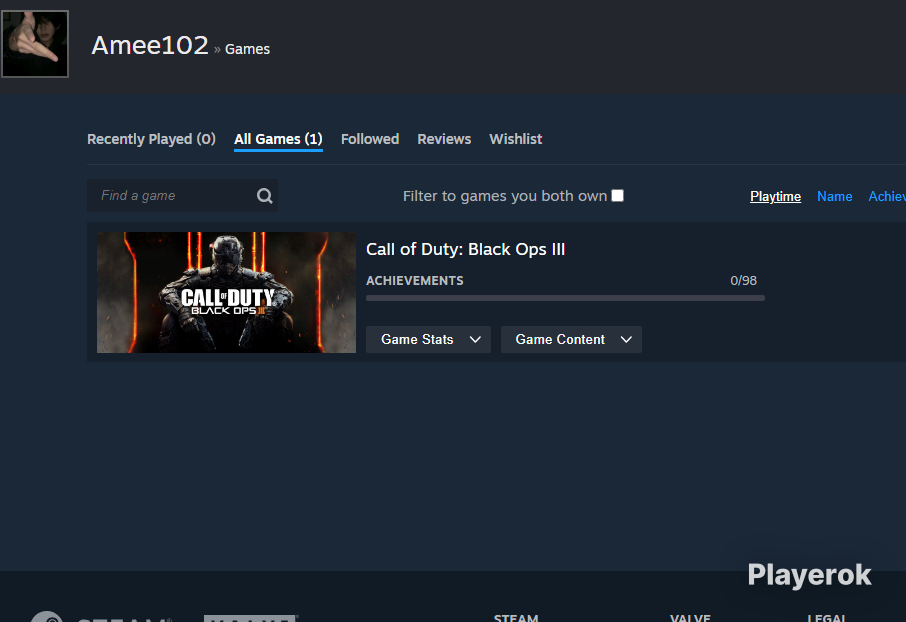This screenshot has height=622, width=906.
Task: Expand the Game Stats dropdown
Action: (x=428, y=339)
